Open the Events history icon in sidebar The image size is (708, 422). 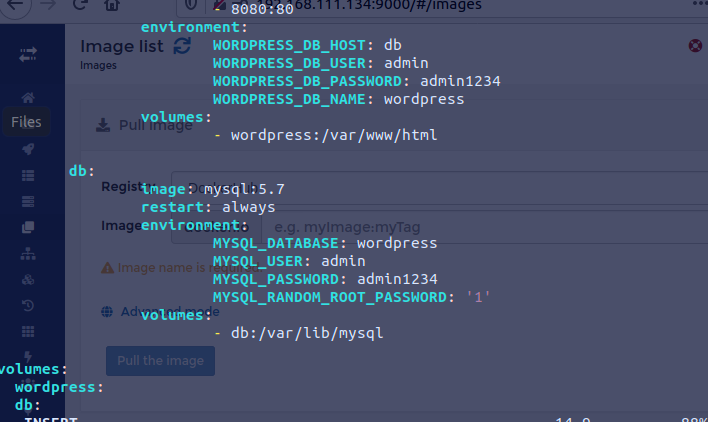coord(28,306)
